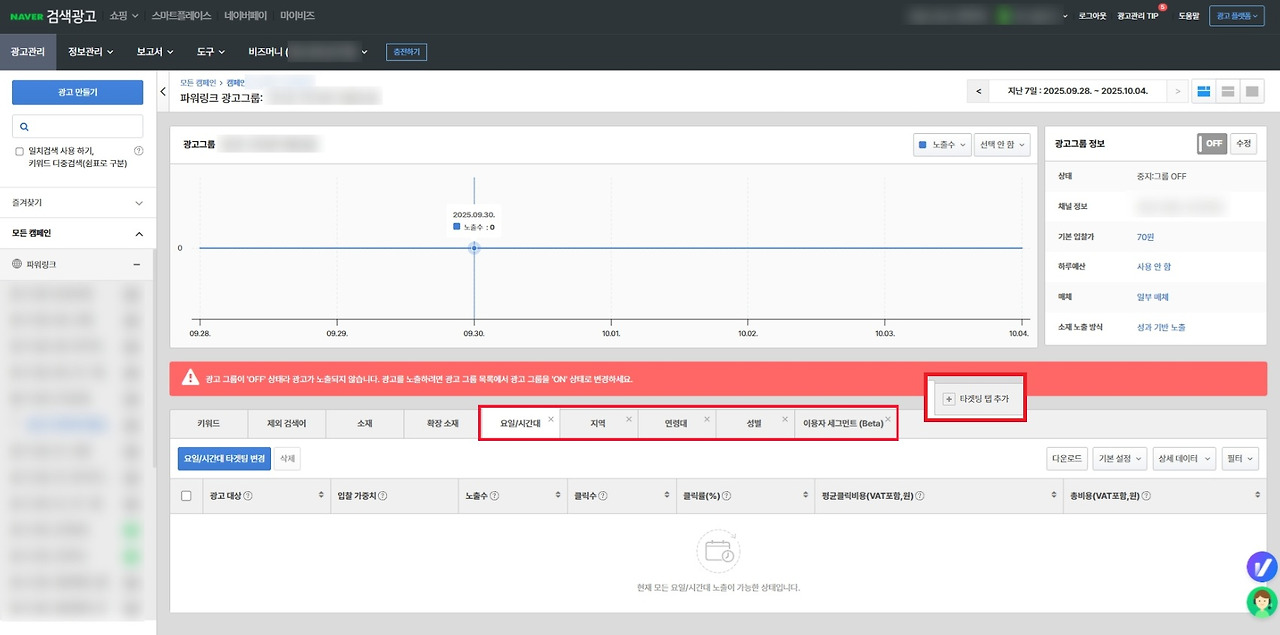Open the 선택 안 함 chart dropdown
Image resolution: width=1280 pixels, height=635 pixels.
pyautogui.click(x=1003, y=145)
